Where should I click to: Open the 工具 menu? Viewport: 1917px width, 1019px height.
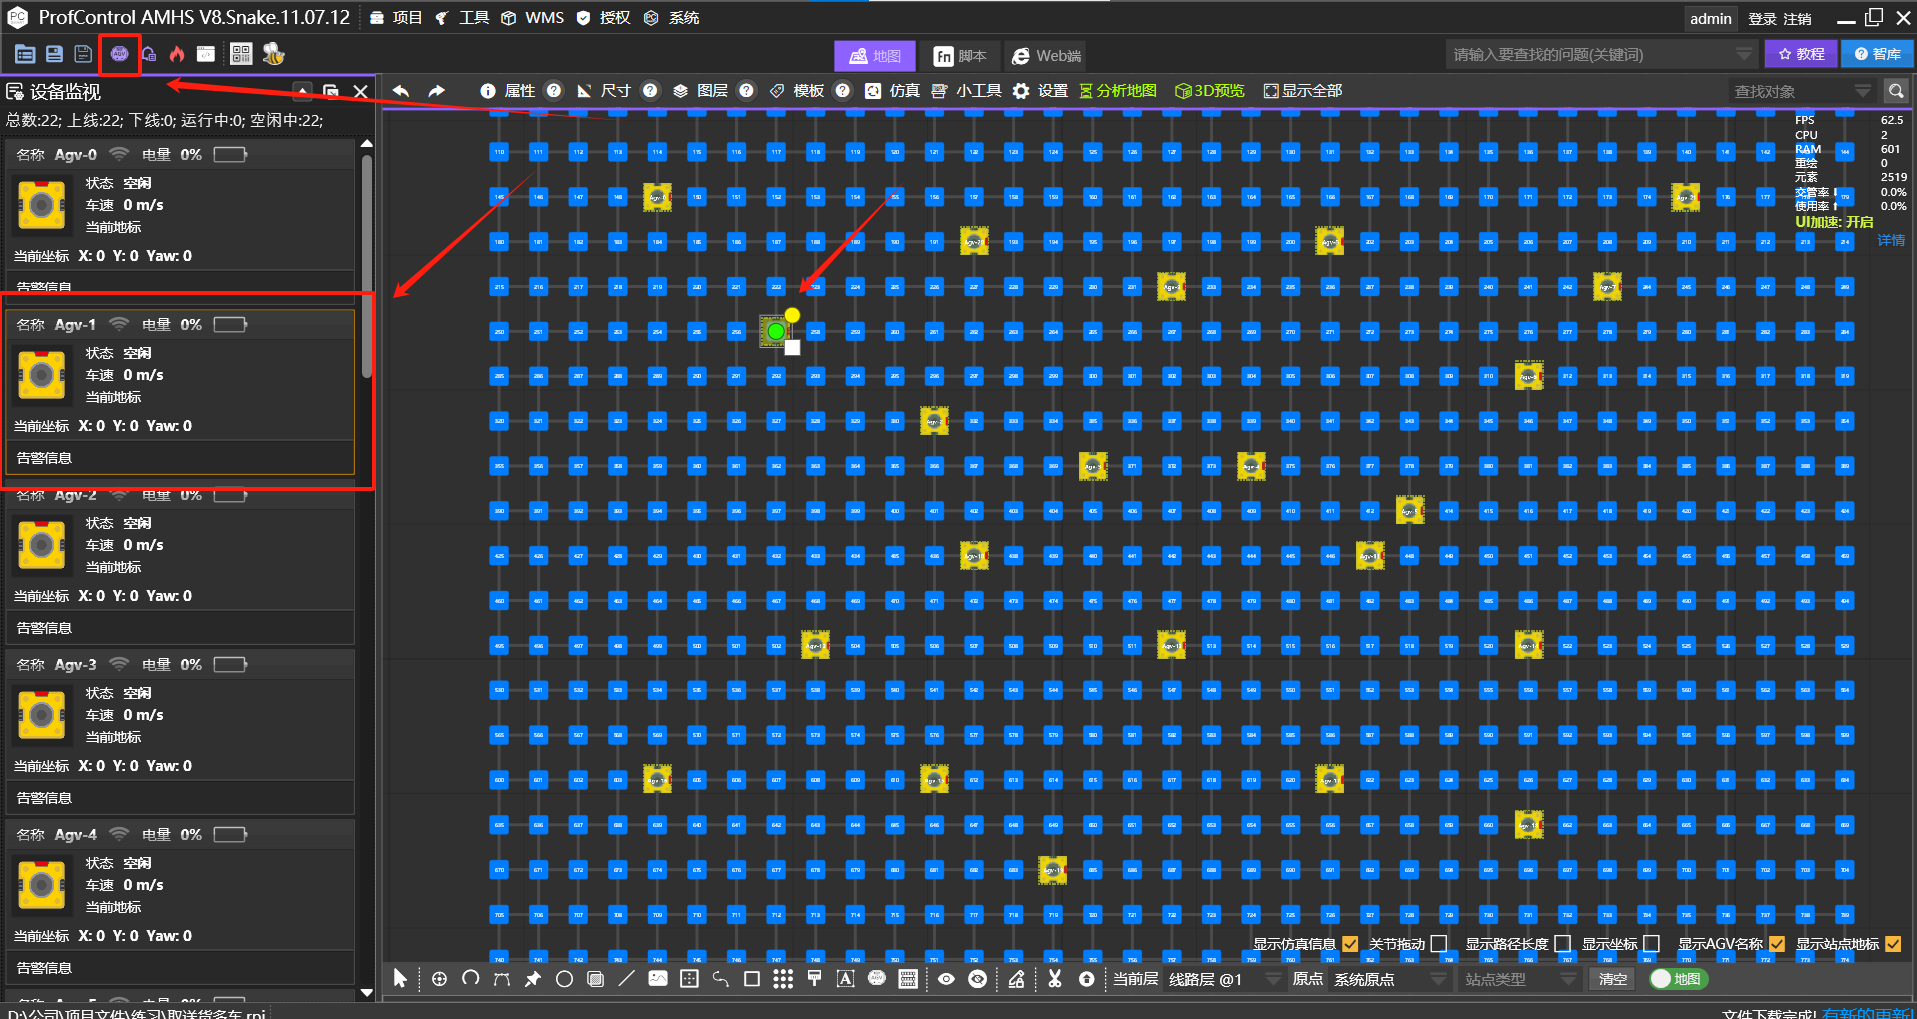pos(462,18)
